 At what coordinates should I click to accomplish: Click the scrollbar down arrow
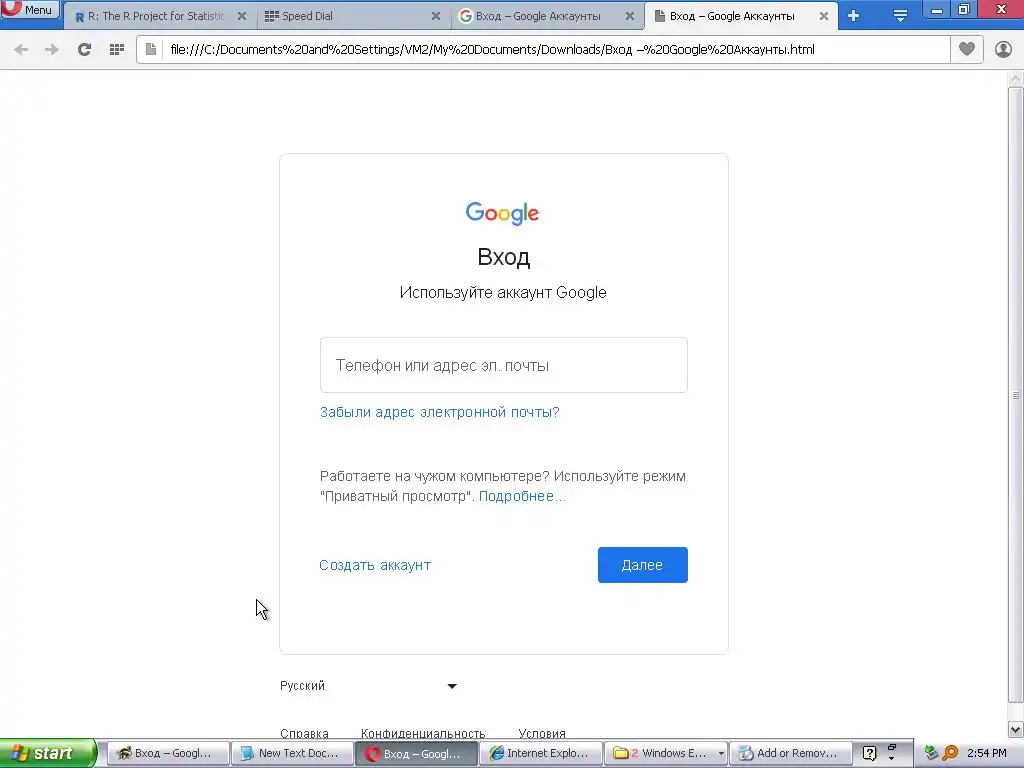(x=1016, y=729)
